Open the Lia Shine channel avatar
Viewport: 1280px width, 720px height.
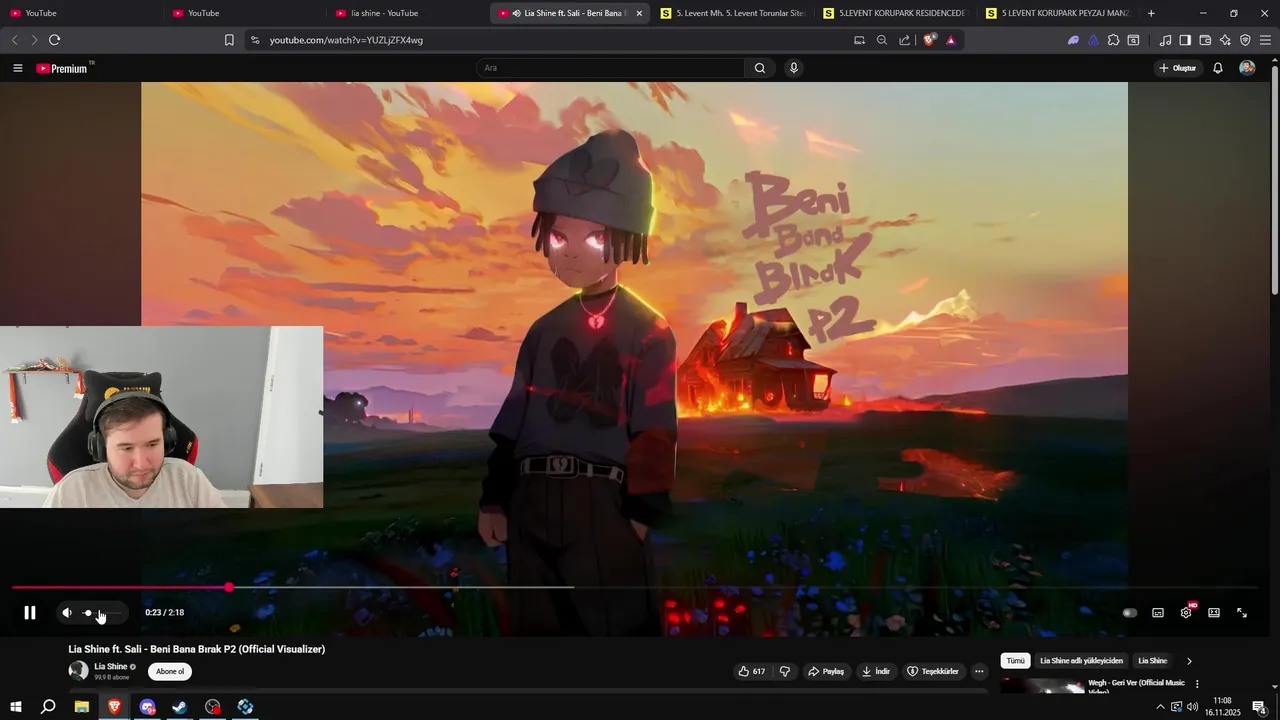click(78, 671)
